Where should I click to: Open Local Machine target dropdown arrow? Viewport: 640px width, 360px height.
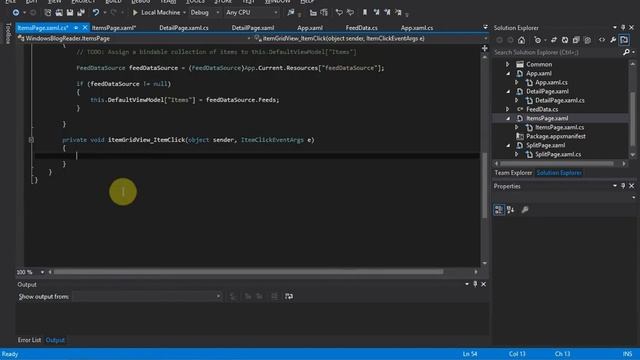[x=184, y=13]
